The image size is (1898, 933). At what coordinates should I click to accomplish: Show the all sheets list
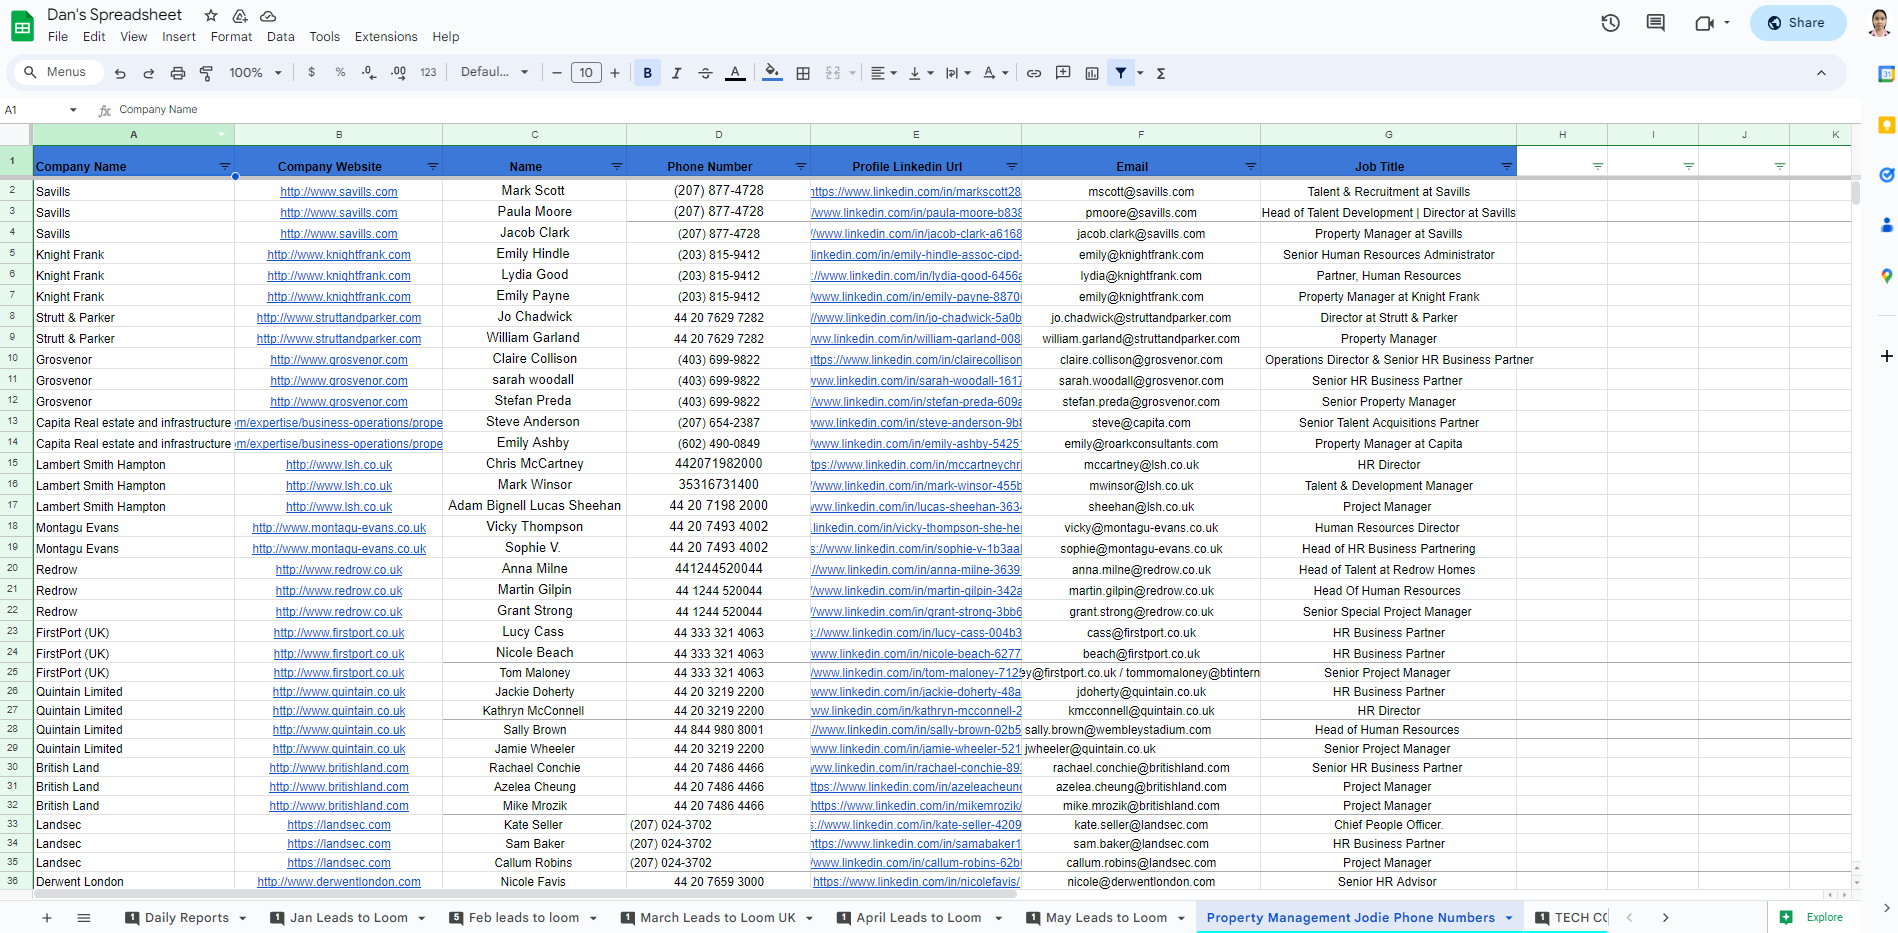(x=84, y=918)
